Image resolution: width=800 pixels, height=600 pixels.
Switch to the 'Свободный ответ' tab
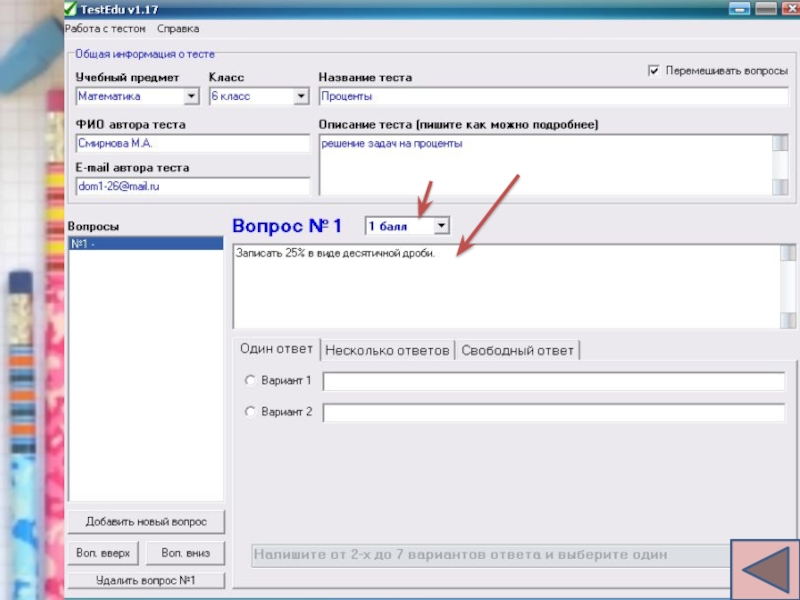517,351
